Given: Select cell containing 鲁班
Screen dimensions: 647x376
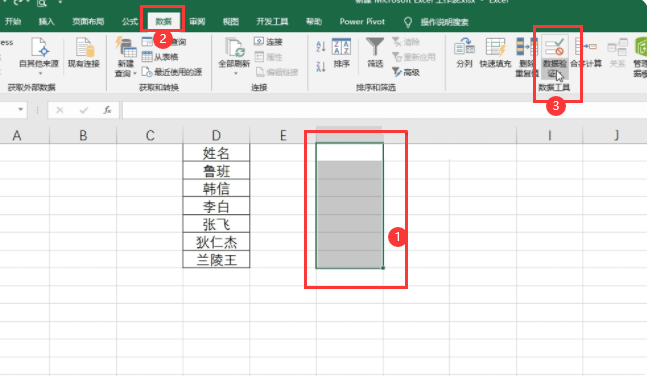Looking at the screenshot, I should 216,170.
